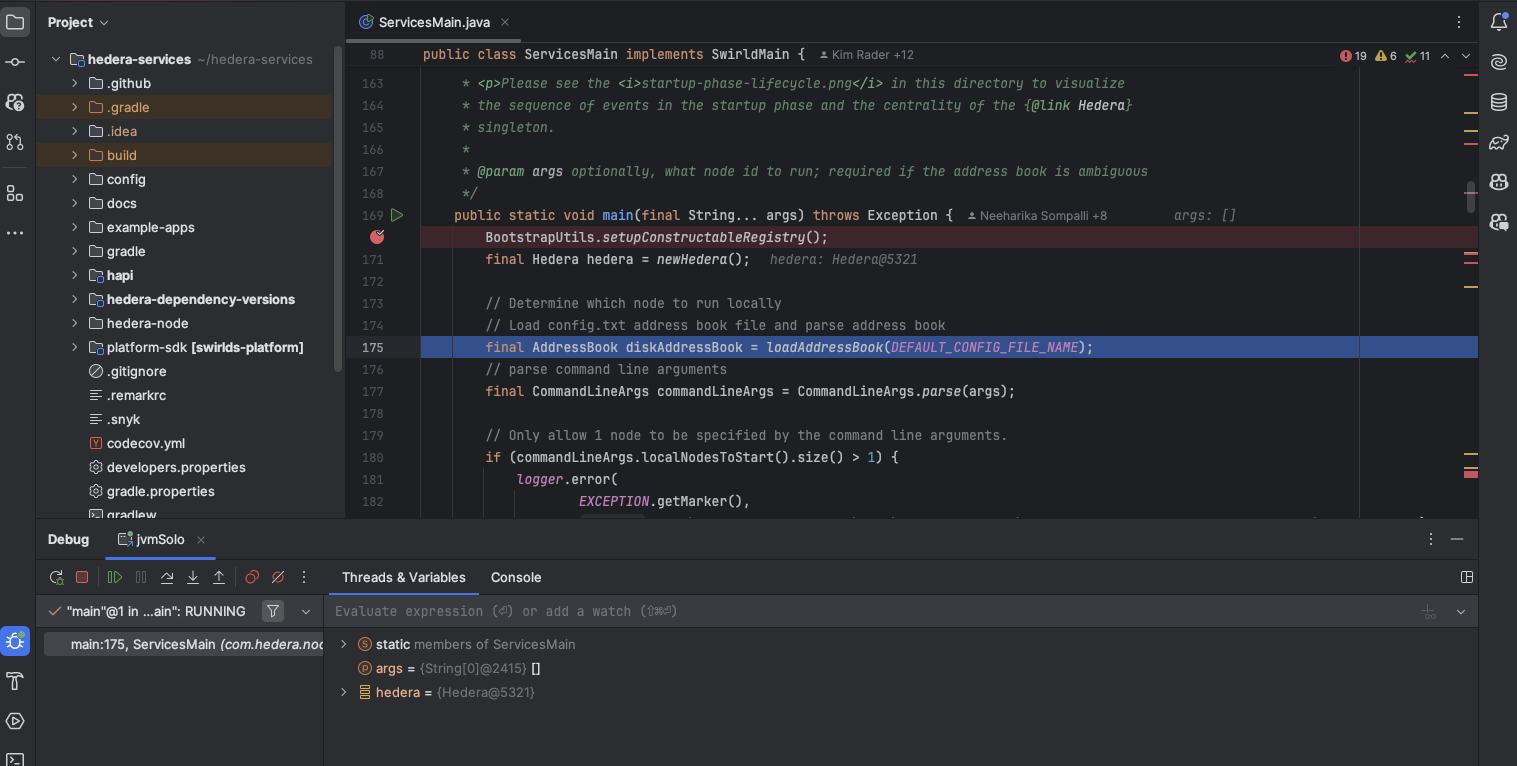Select the Step Over debugger icon
This screenshot has width=1517, height=766.
[x=167, y=577]
